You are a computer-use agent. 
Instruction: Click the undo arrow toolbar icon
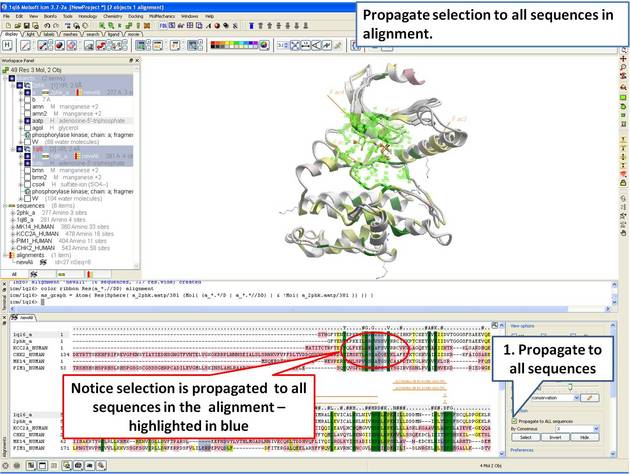pos(47,26)
